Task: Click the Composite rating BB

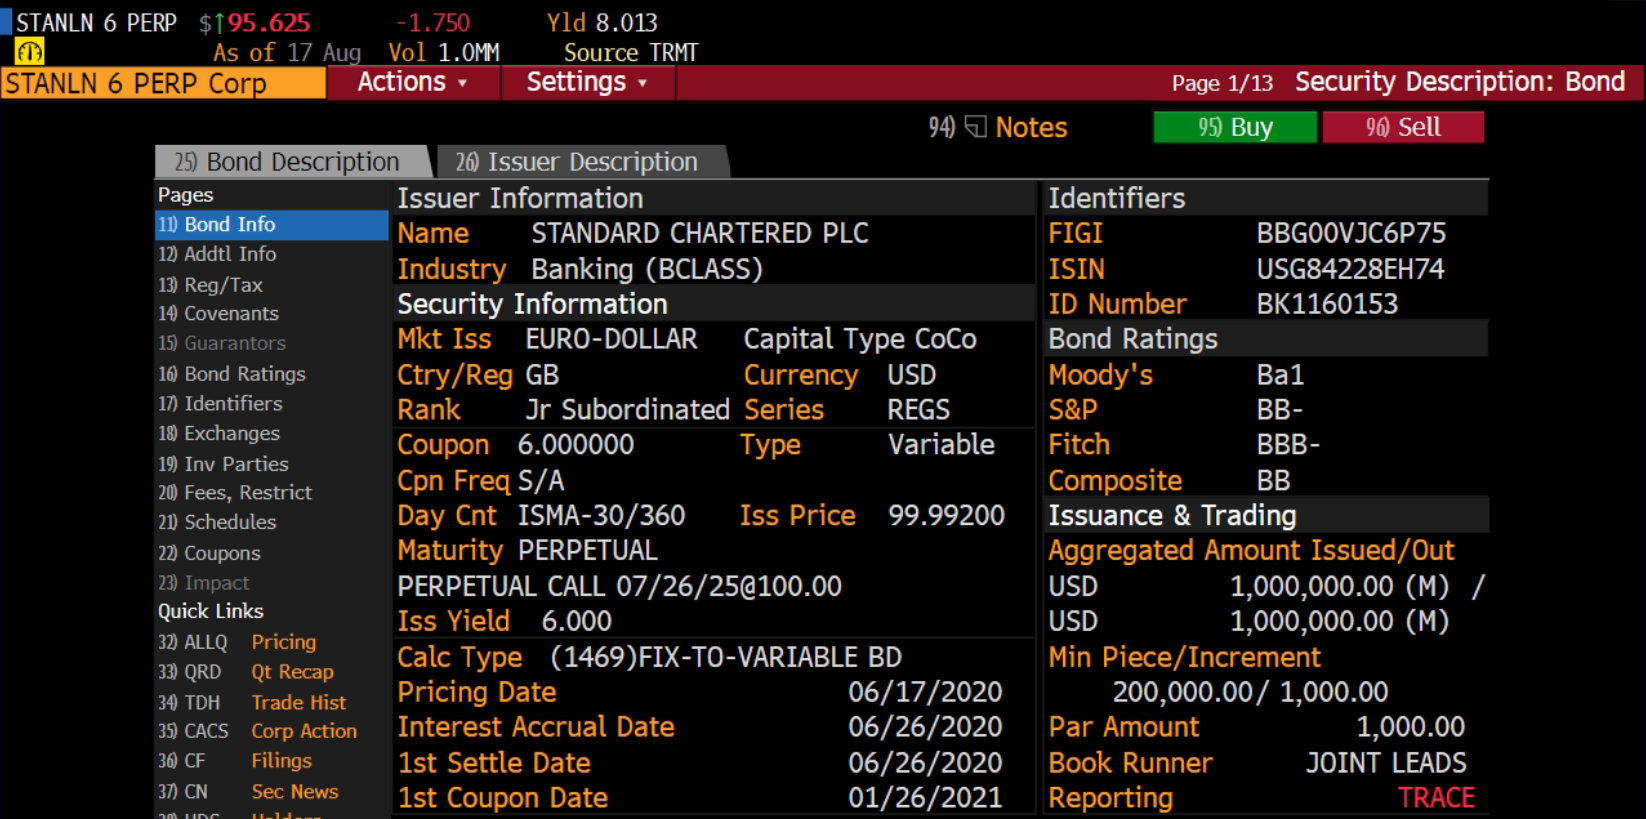Action: 1273,481
